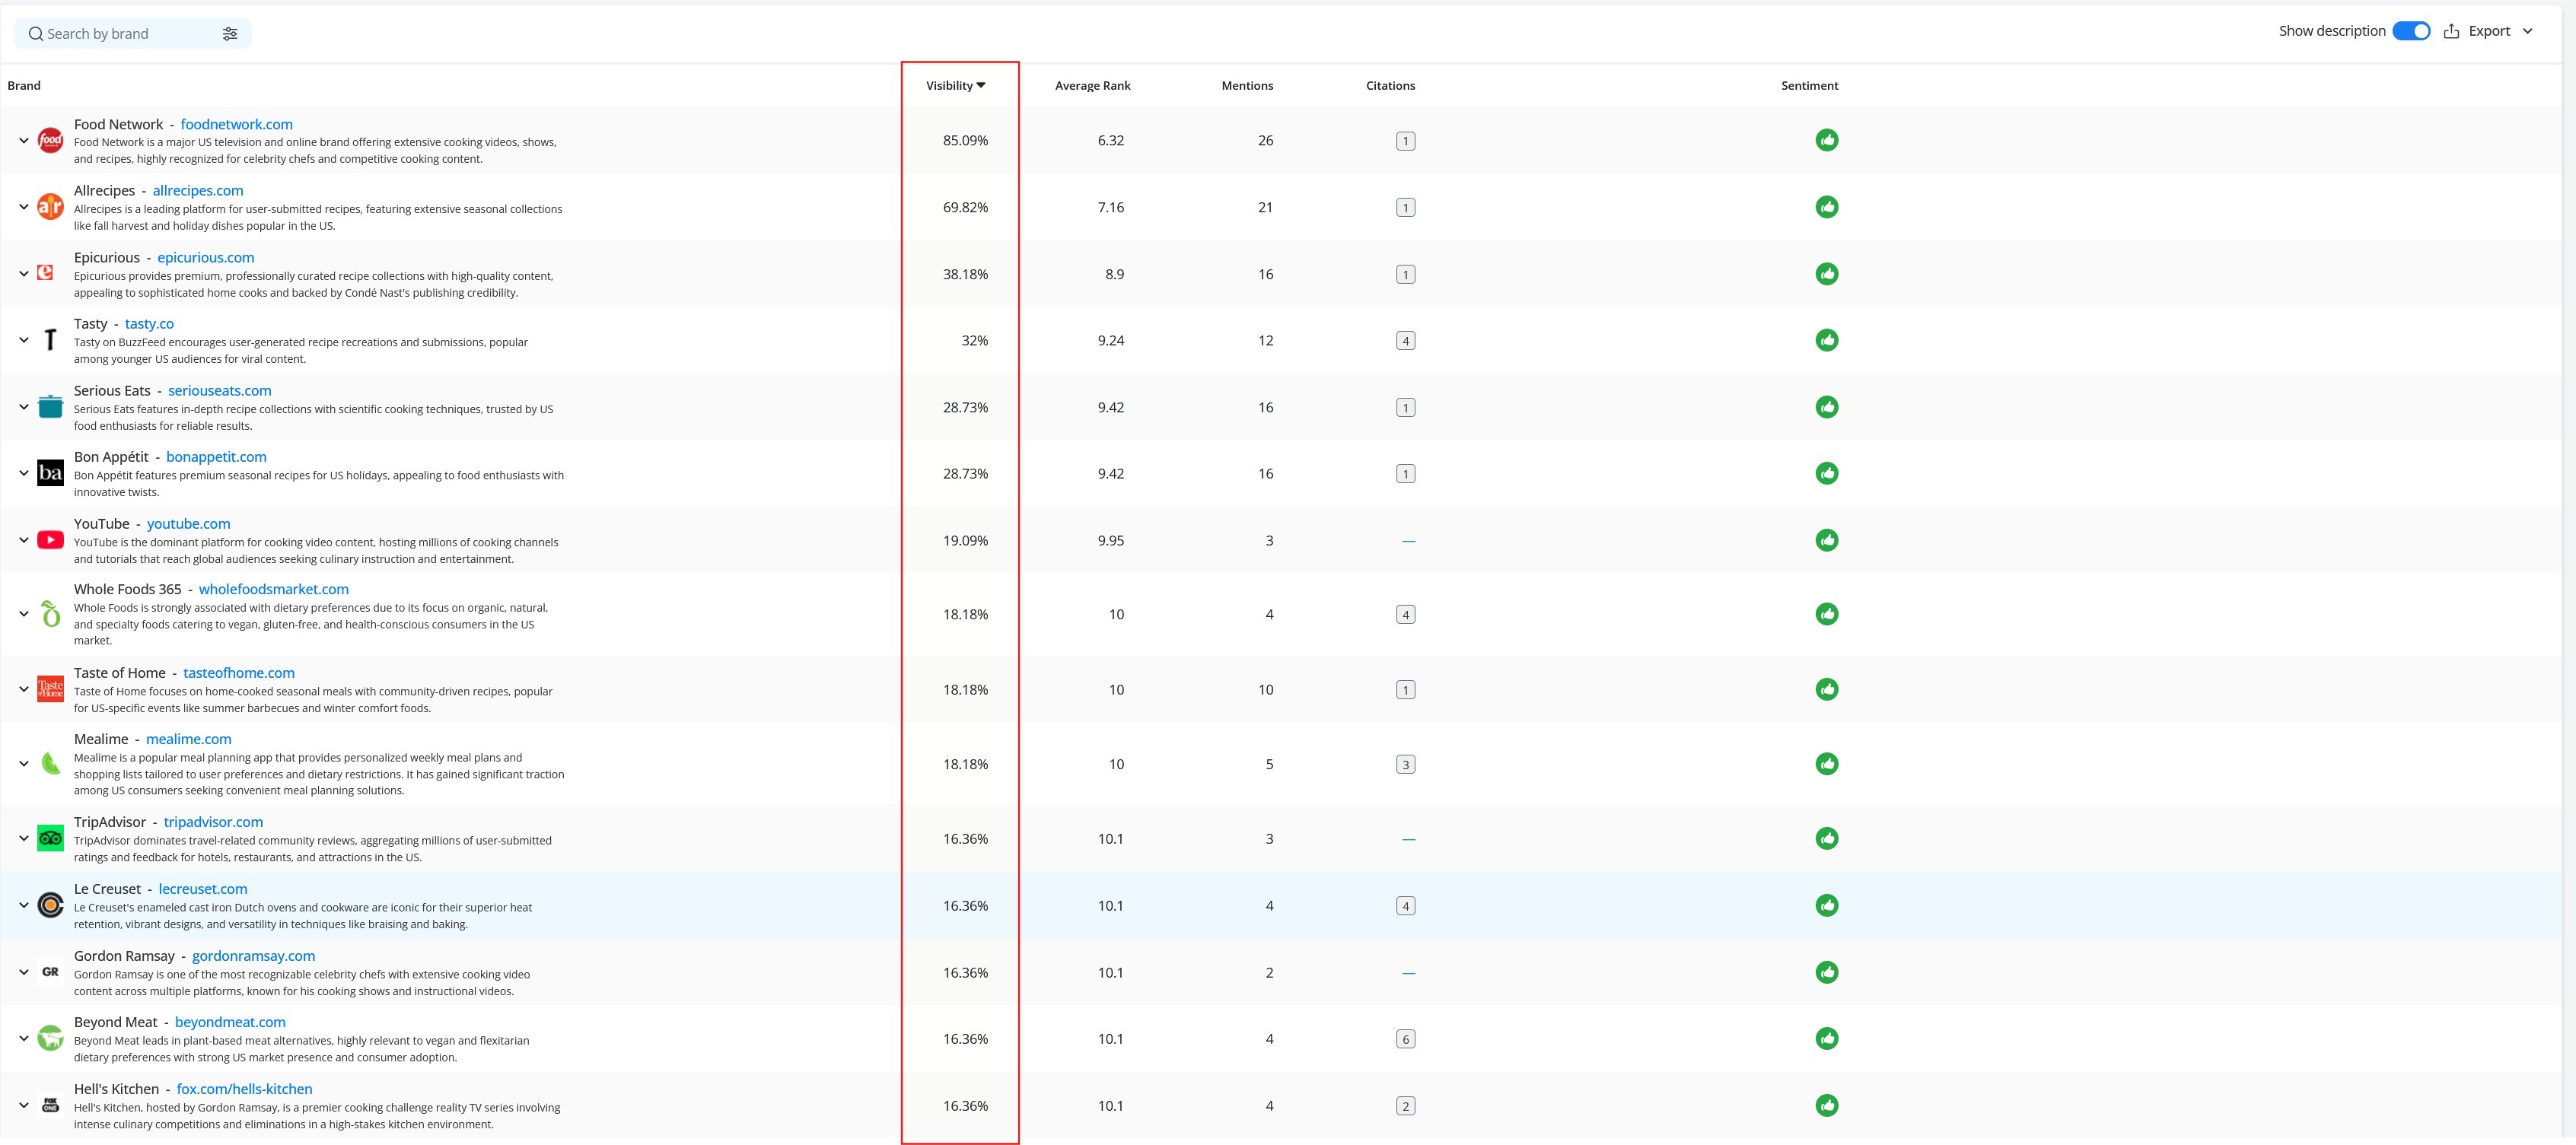The image size is (2576, 1145).
Task: Click Mealime's sentiment thumbs-up icon
Action: click(x=1827, y=764)
